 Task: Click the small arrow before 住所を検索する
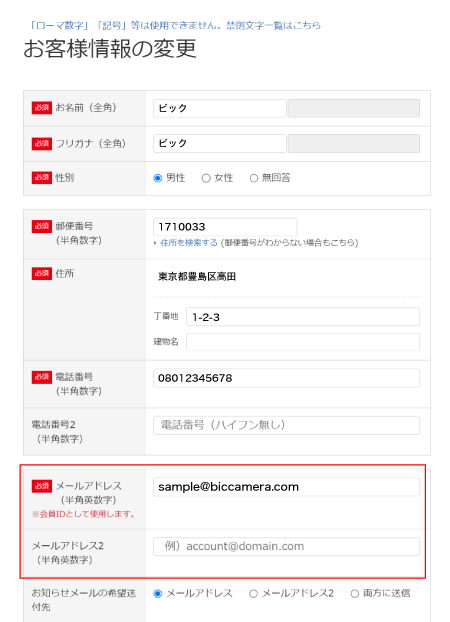(155, 243)
